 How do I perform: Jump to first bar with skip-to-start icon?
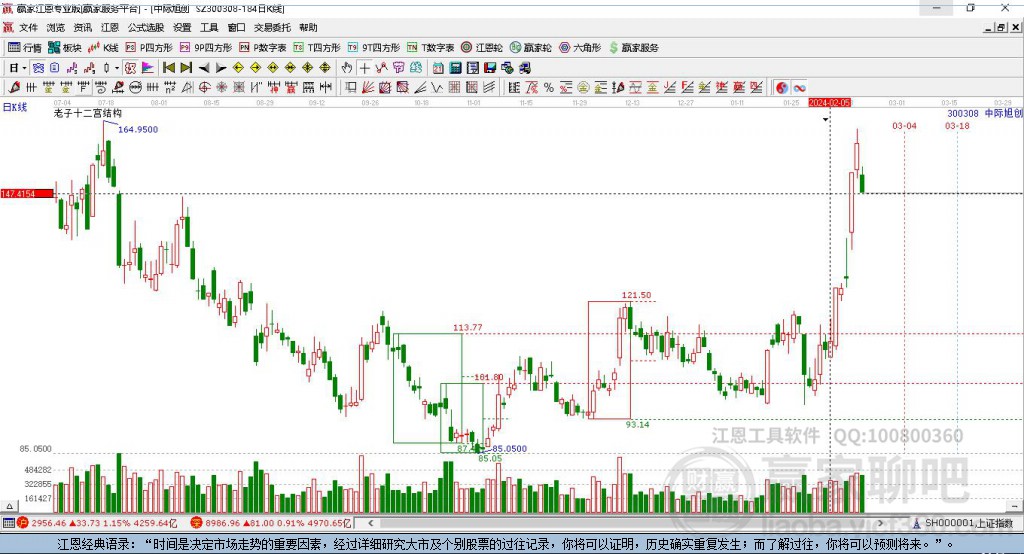pos(168,67)
